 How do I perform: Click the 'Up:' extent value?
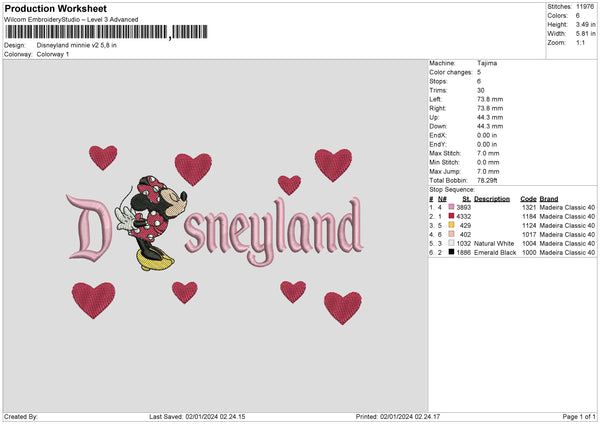490,117
